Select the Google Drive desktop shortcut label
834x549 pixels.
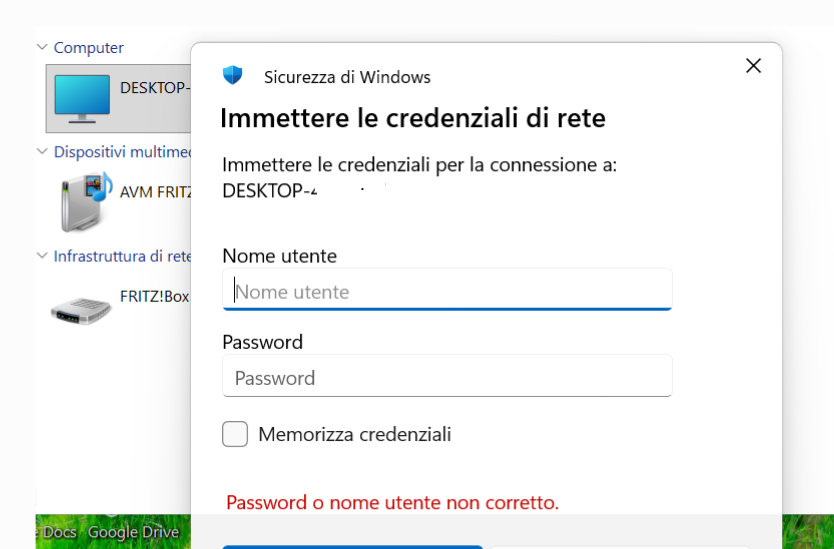pyautogui.click(x=134, y=532)
